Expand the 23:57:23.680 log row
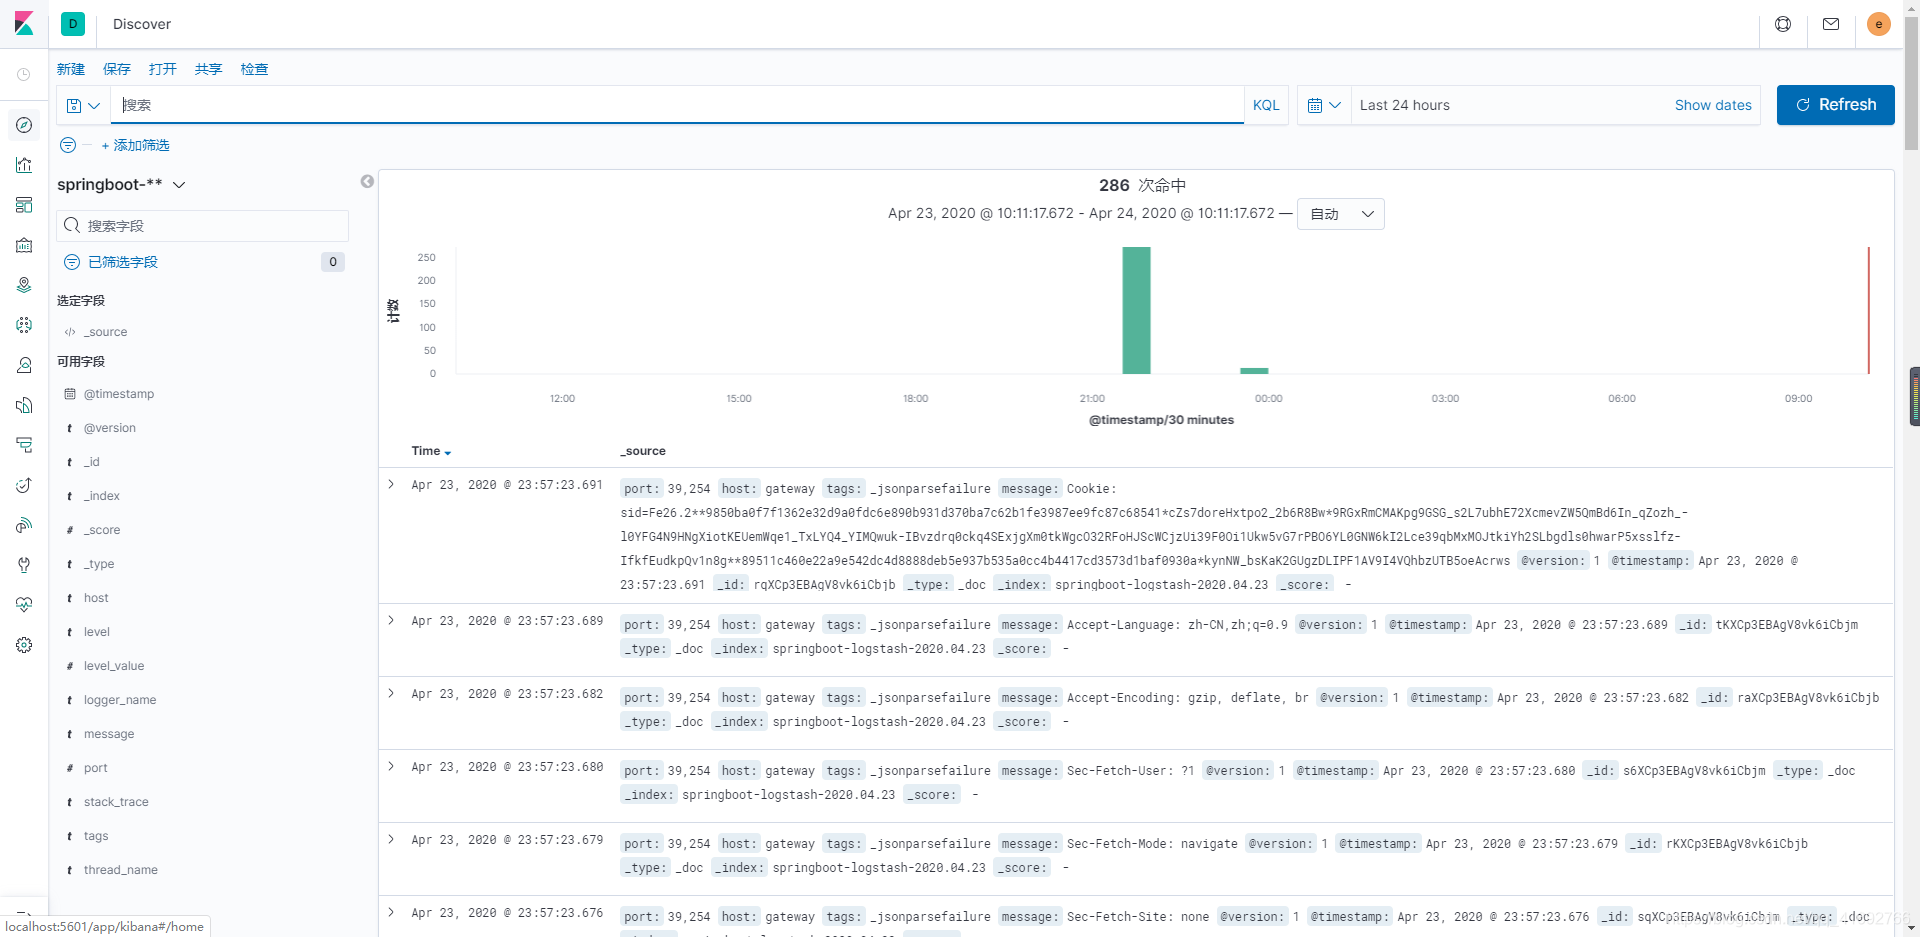The width and height of the screenshot is (1920, 937). pos(391,766)
